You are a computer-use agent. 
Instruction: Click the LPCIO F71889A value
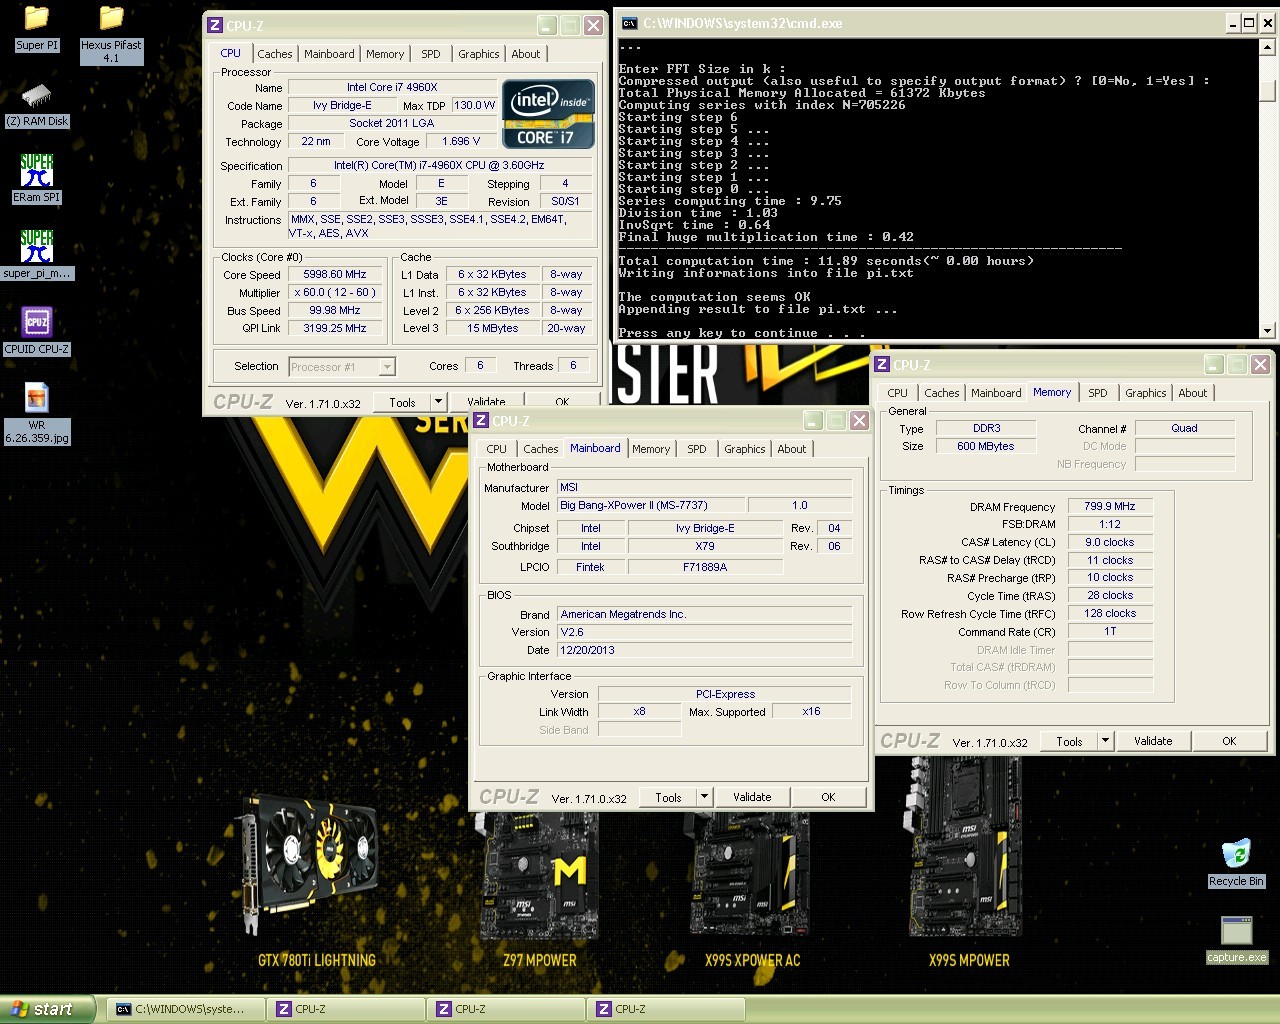pyautogui.click(x=705, y=567)
